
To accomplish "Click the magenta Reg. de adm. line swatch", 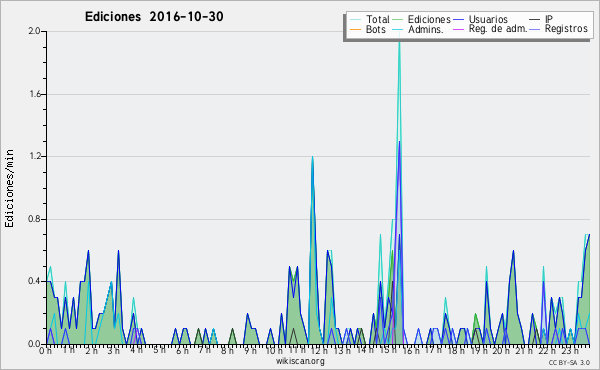I will (x=458, y=29).
